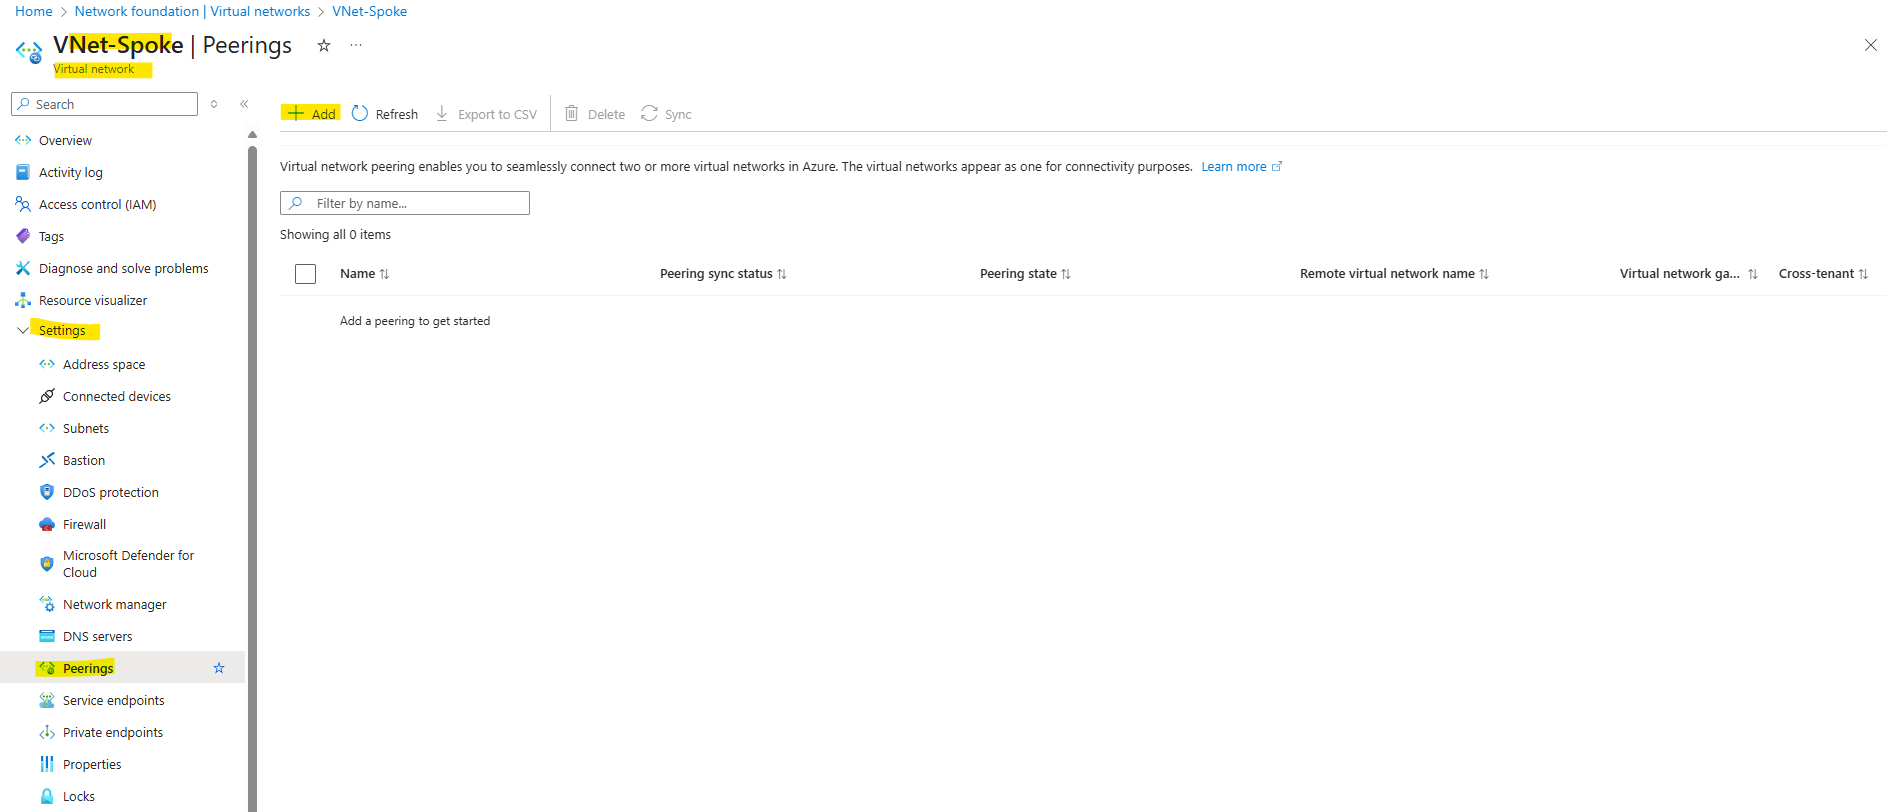Image resolution: width=1899 pixels, height=812 pixels.
Task: Open VNet-Spoke breadcrumb link
Action: [x=369, y=11]
